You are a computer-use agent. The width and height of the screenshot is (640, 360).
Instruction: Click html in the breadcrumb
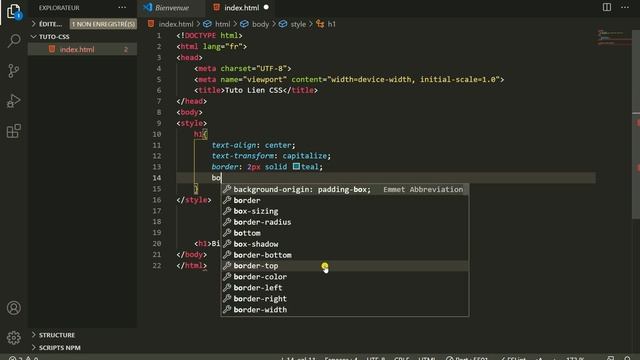point(222,24)
